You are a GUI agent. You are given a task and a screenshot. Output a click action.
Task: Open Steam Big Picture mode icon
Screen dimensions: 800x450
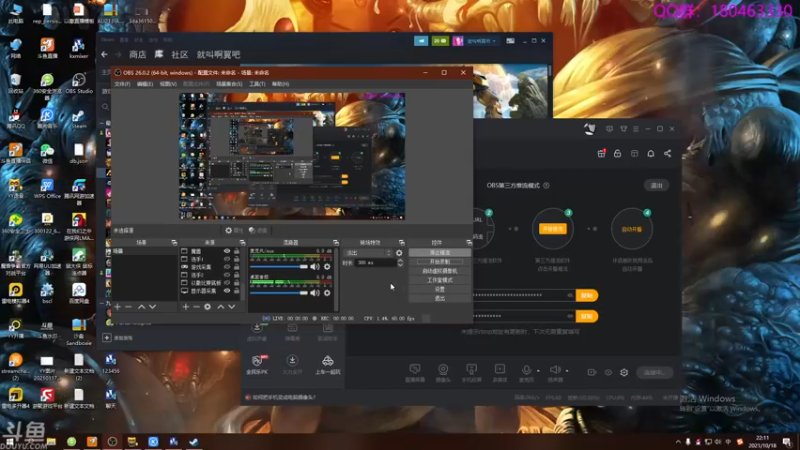pos(510,41)
